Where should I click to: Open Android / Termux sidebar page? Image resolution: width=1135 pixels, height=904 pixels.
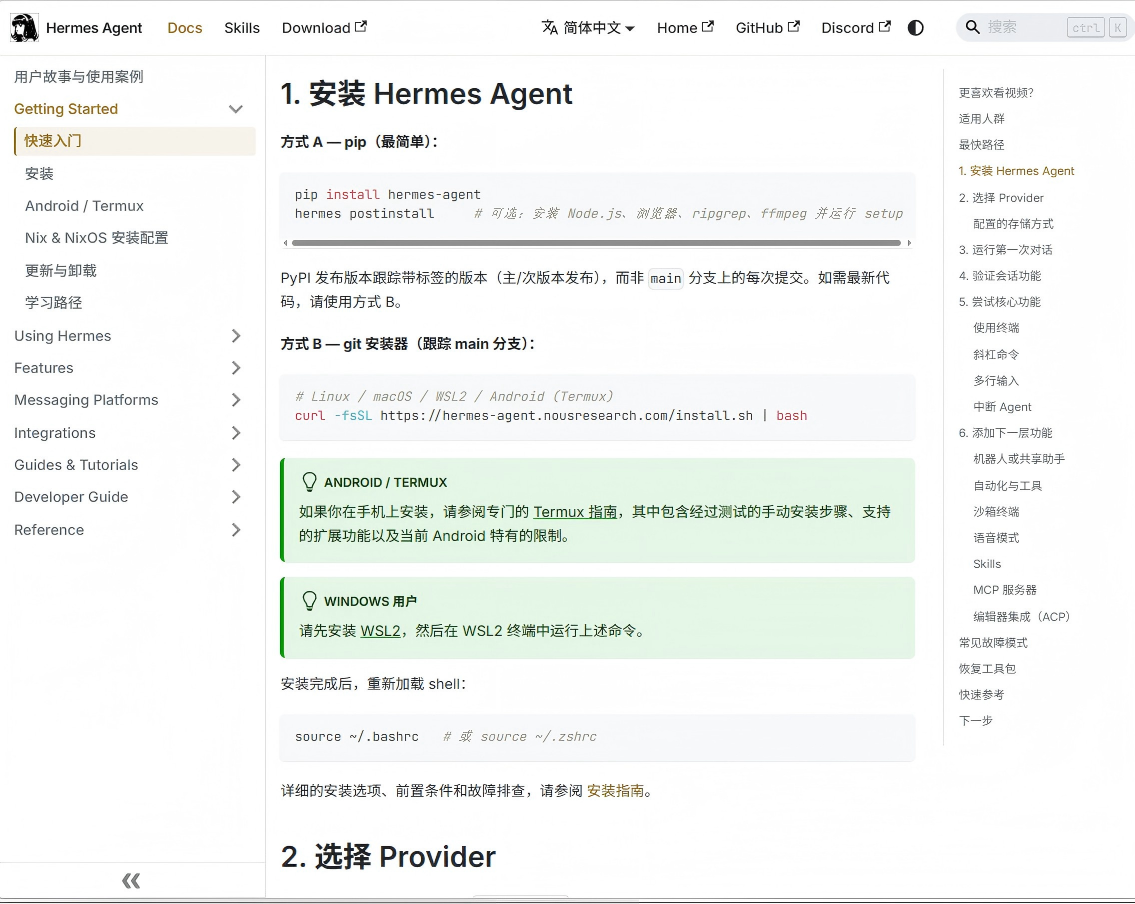pyautogui.click(x=84, y=206)
